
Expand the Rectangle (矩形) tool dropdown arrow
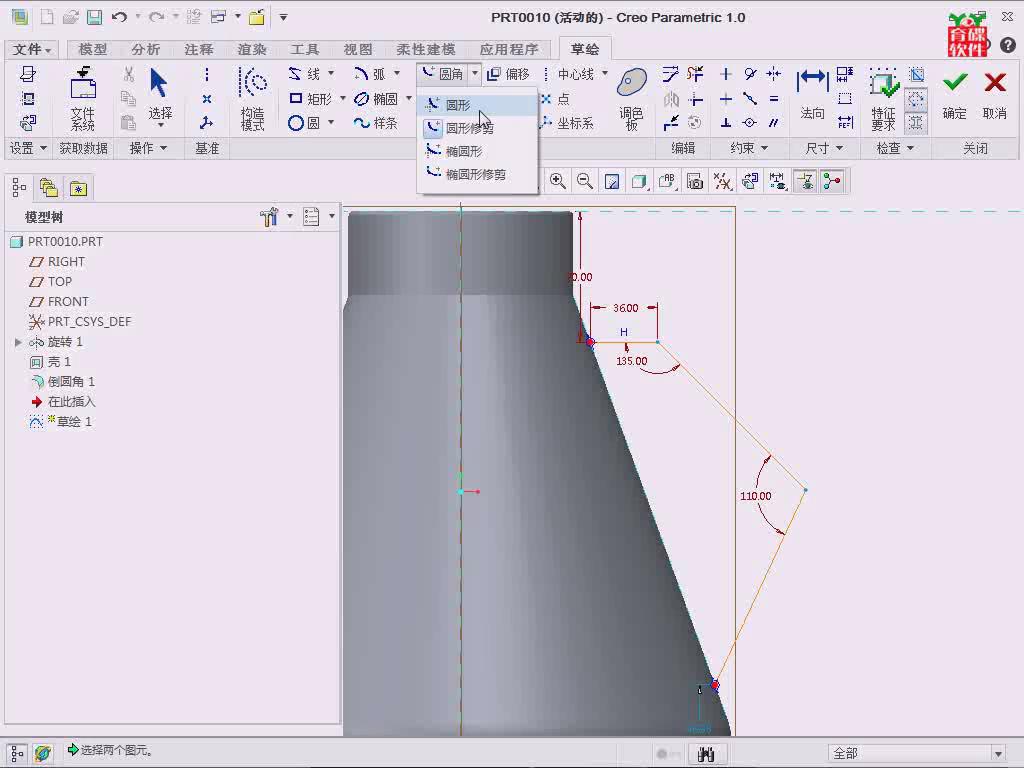(342, 98)
